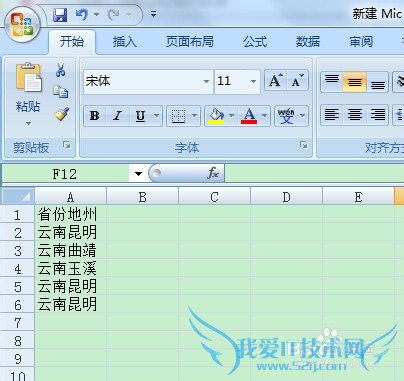Customize the Quick Access Toolbar
Viewport: 404px width, 381px height.
(x=153, y=14)
